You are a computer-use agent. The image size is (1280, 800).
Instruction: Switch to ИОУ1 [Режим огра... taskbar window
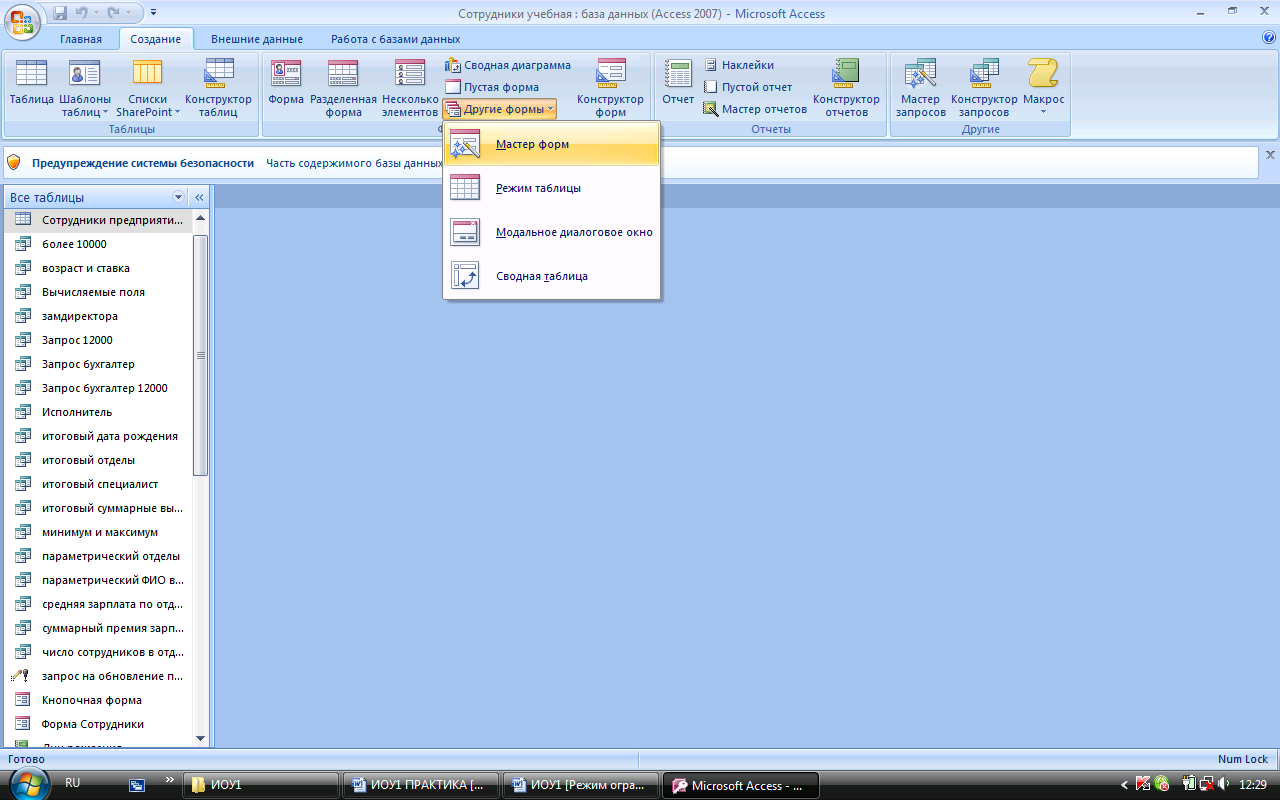tap(580, 785)
